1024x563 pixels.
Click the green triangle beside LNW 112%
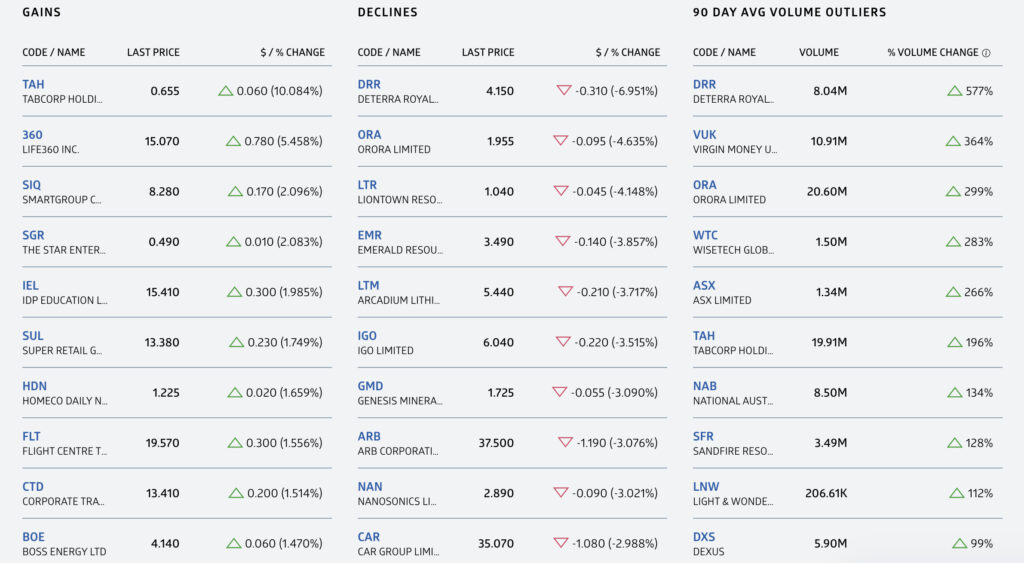point(957,493)
